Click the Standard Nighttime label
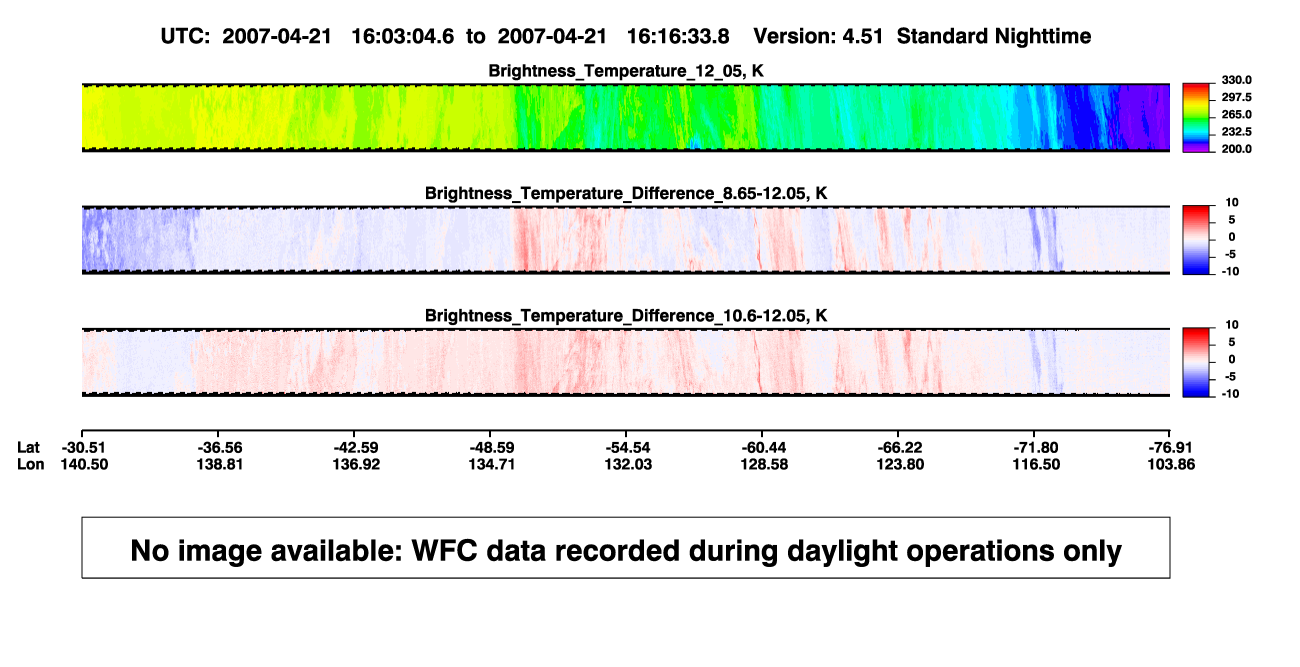The width and height of the screenshot is (1300, 667). coord(994,36)
